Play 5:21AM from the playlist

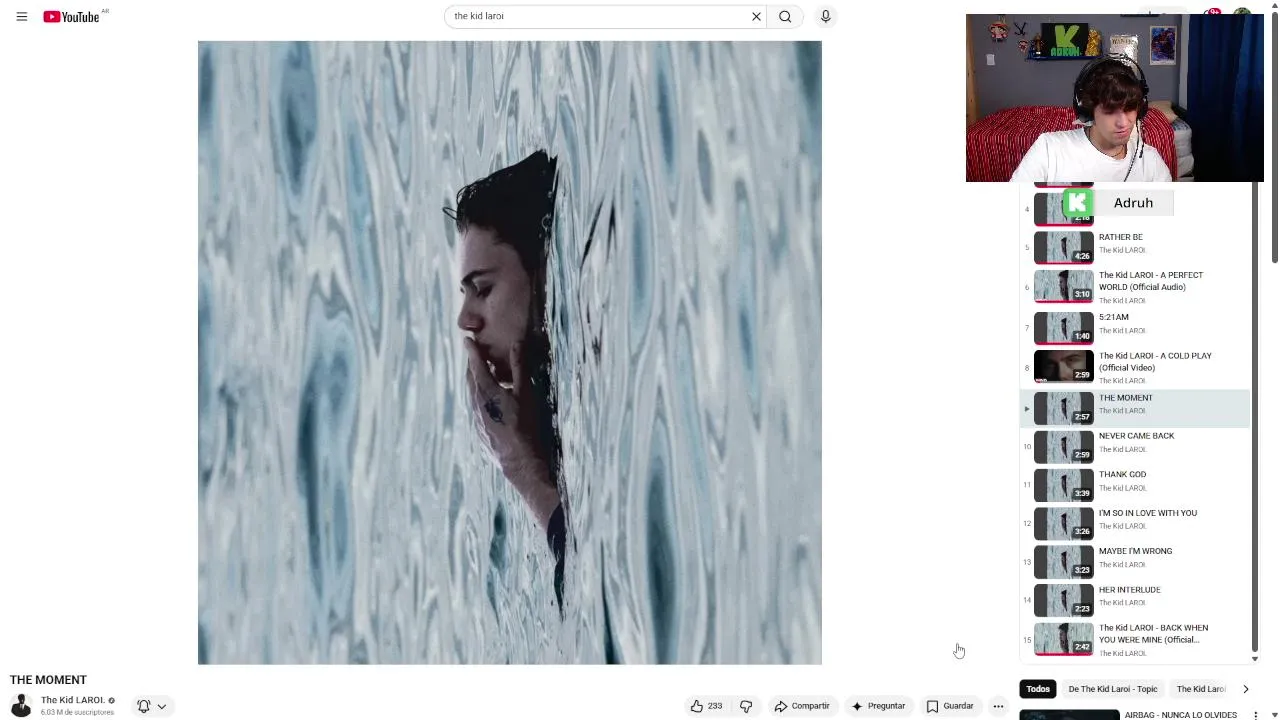pyautogui.click(x=1135, y=327)
